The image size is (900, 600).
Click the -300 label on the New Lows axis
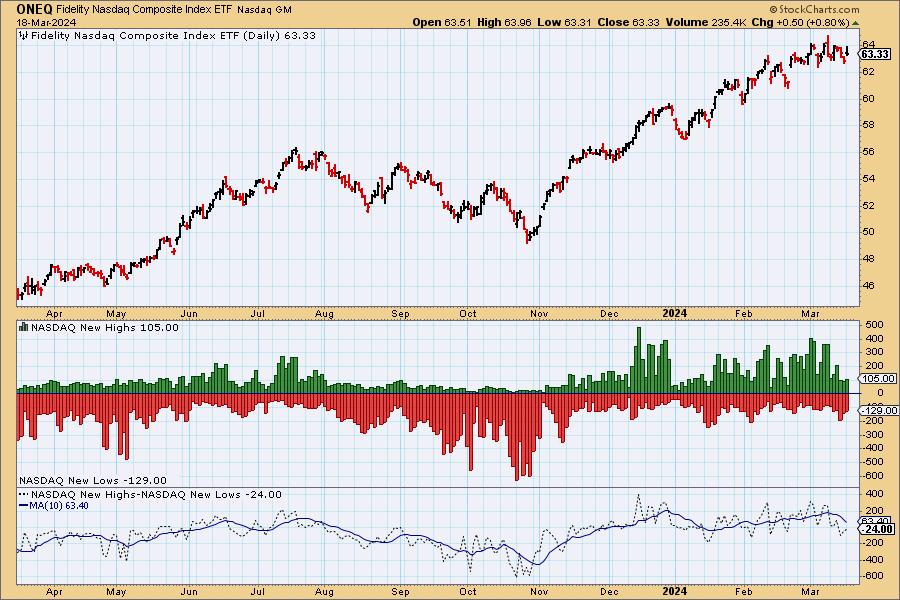872,434
